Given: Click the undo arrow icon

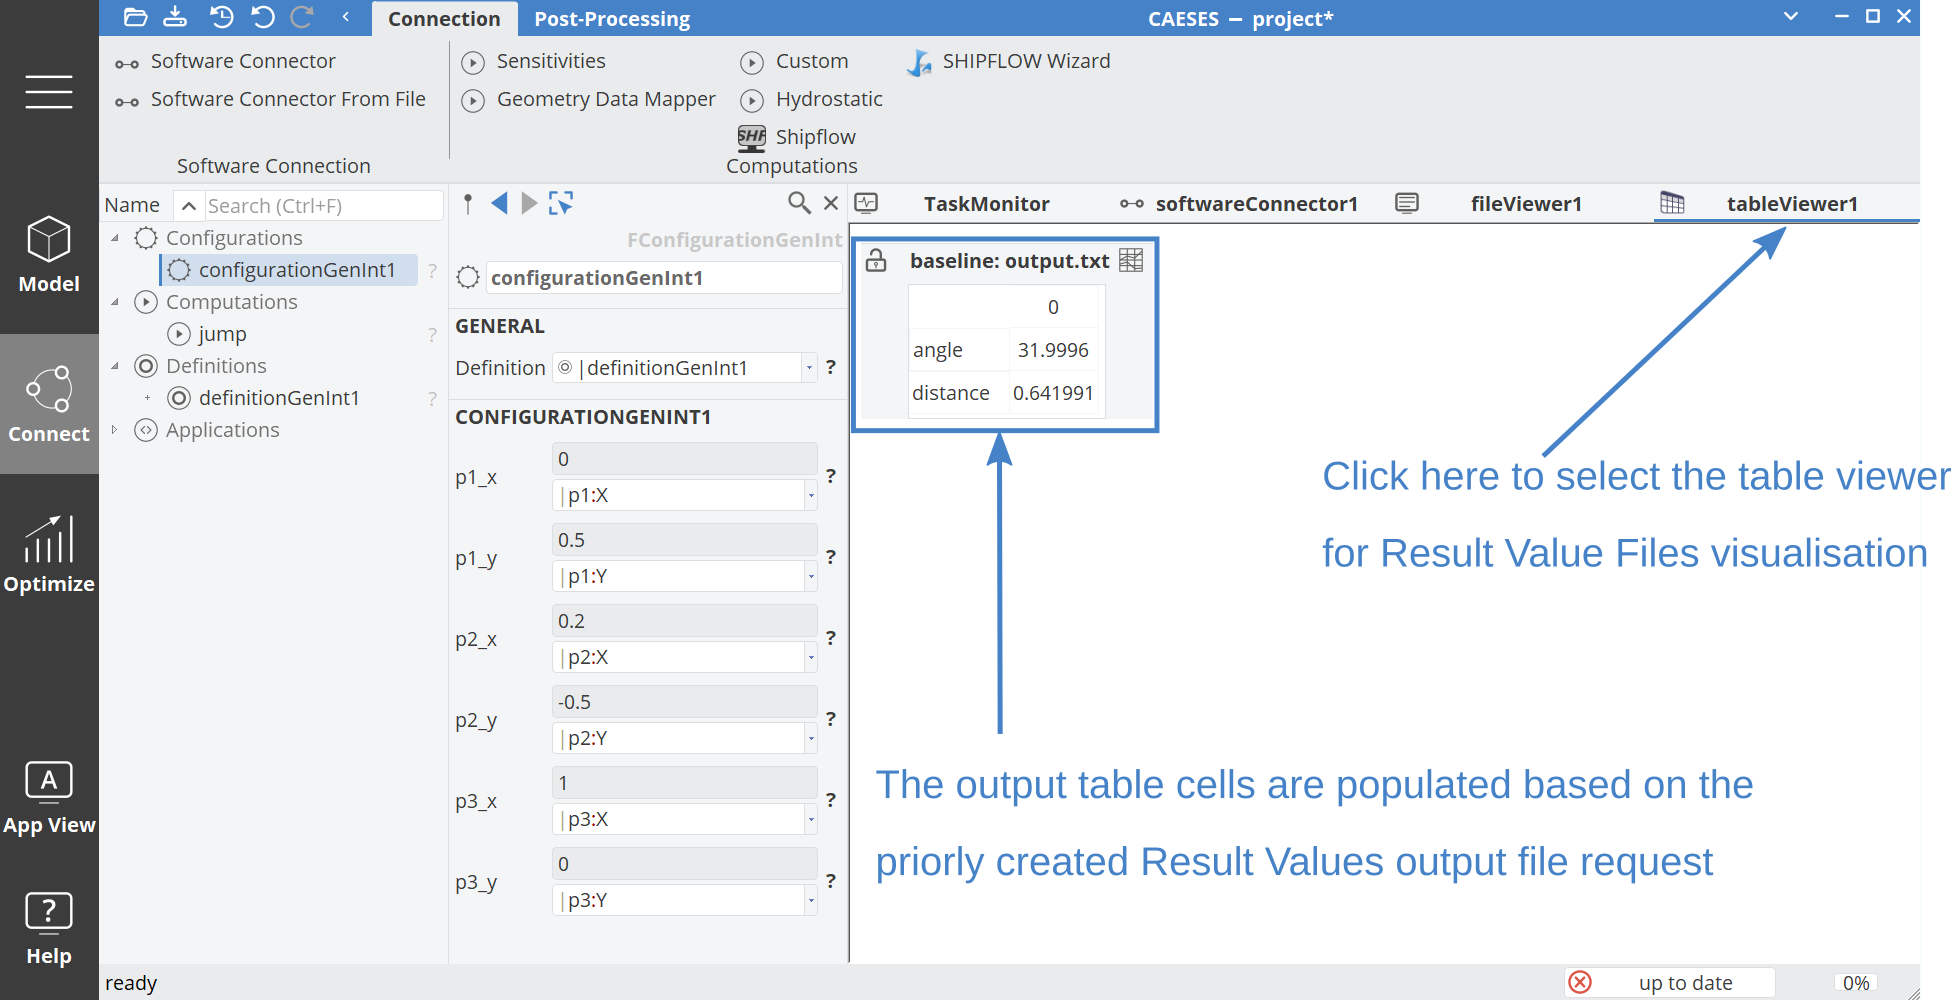Looking at the screenshot, I should pyautogui.click(x=263, y=17).
